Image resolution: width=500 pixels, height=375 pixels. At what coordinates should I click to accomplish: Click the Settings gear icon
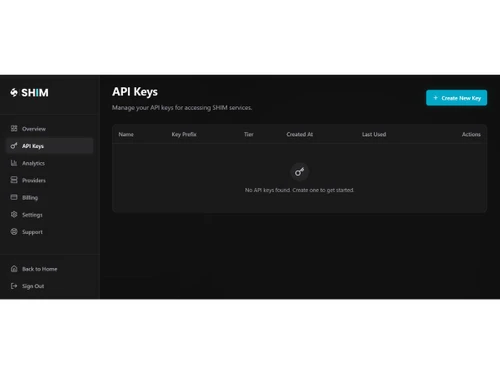pyautogui.click(x=14, y=214)
